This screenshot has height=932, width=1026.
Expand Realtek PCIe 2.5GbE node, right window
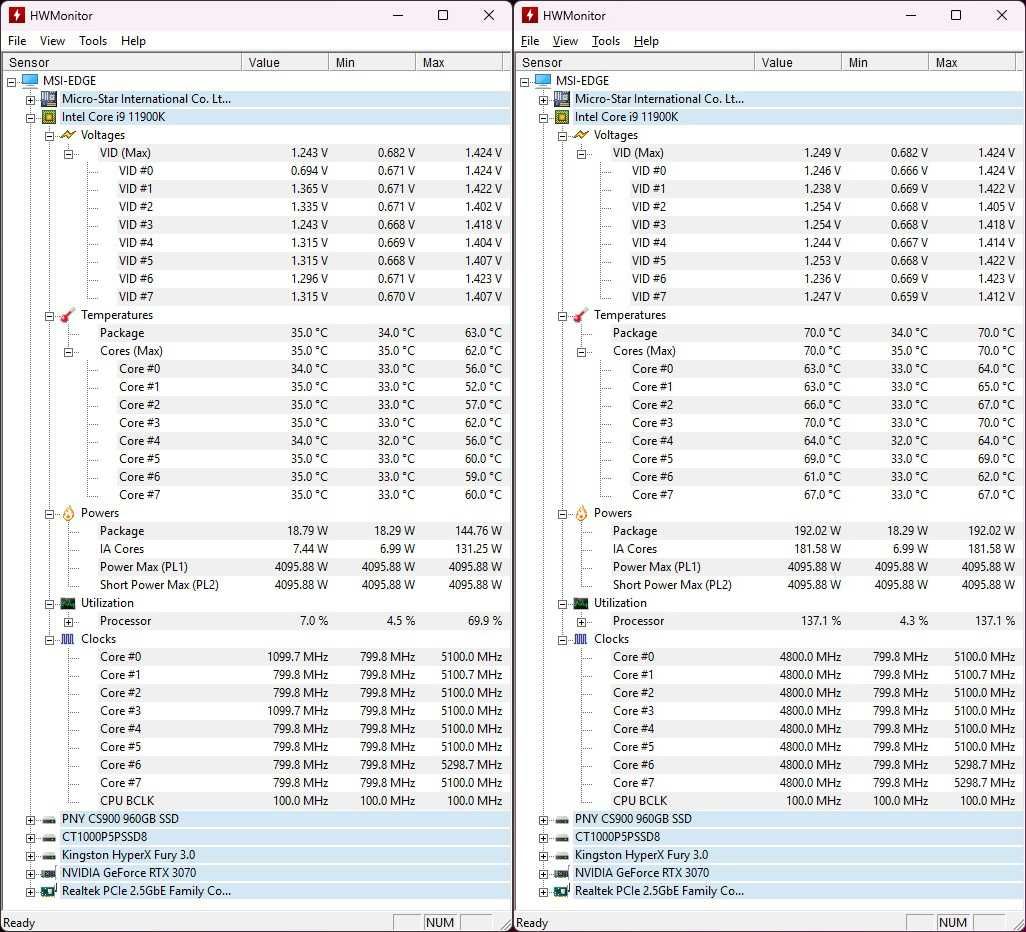coord(543,892)
